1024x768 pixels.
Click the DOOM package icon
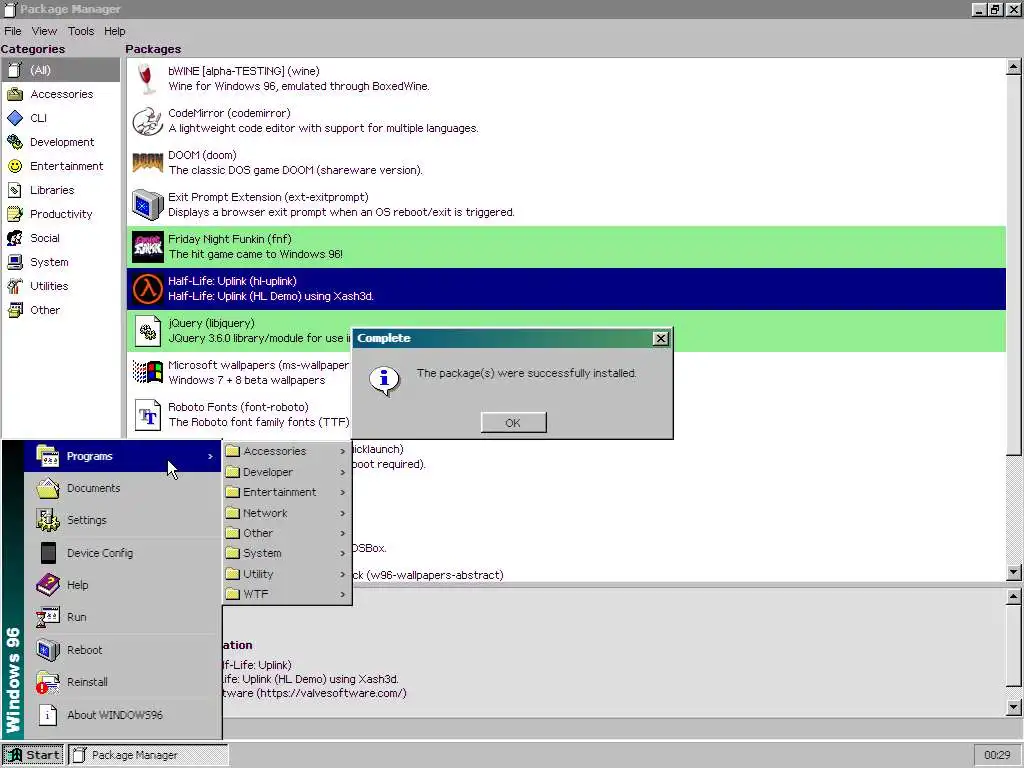(148, 163)
